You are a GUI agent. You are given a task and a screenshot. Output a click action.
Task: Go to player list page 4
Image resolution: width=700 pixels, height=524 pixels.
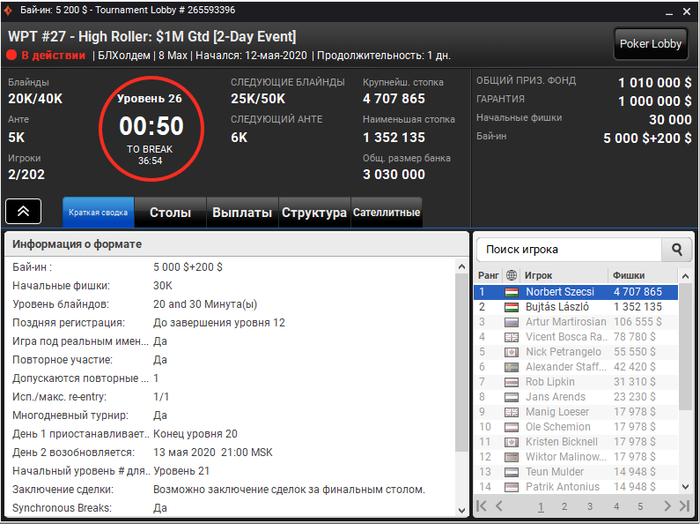coord(616,507)
